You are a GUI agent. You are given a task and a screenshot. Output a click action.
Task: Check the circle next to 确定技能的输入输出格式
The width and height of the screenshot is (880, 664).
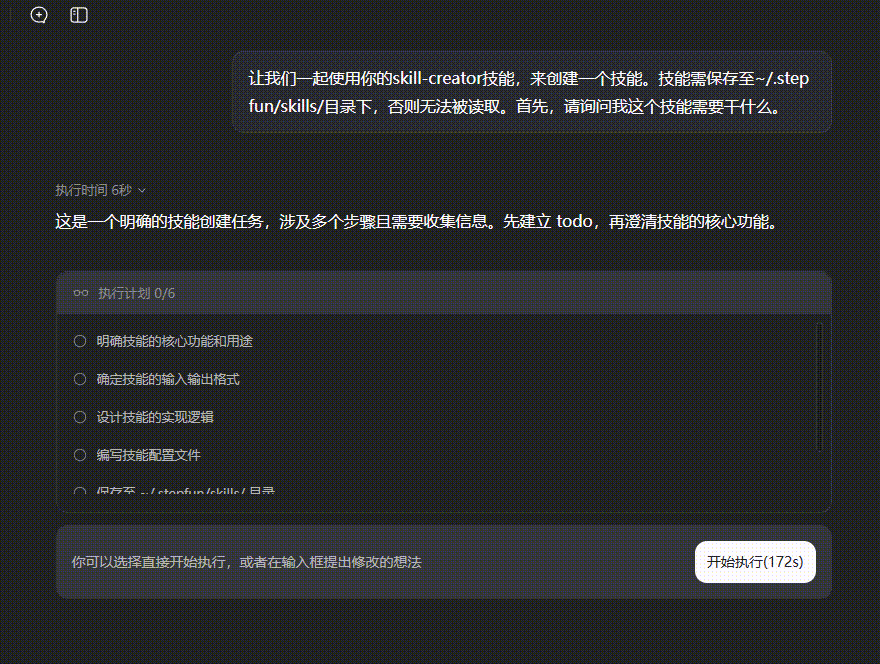pyautogui.click(x=79, y=378)
